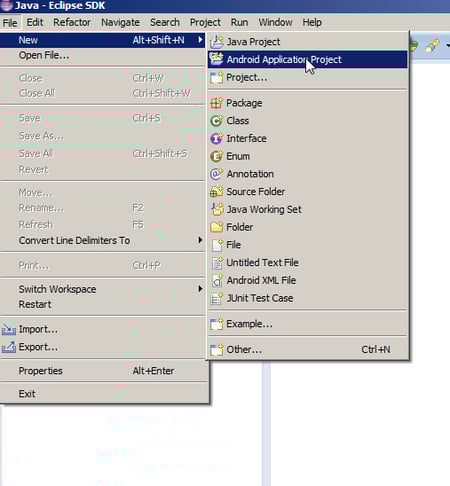Click the Java Working Set icon

click(x=217, y=209)
